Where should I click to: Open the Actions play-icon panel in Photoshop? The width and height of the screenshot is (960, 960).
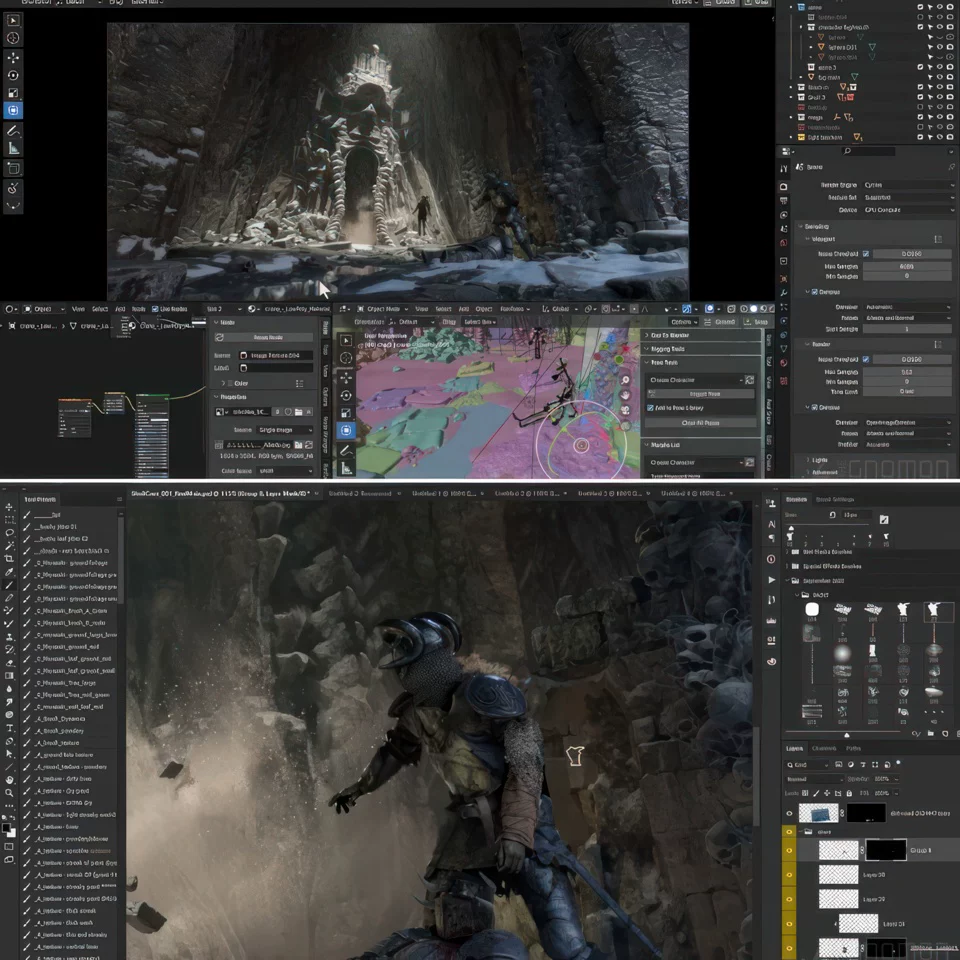click(x=771, y=580)
